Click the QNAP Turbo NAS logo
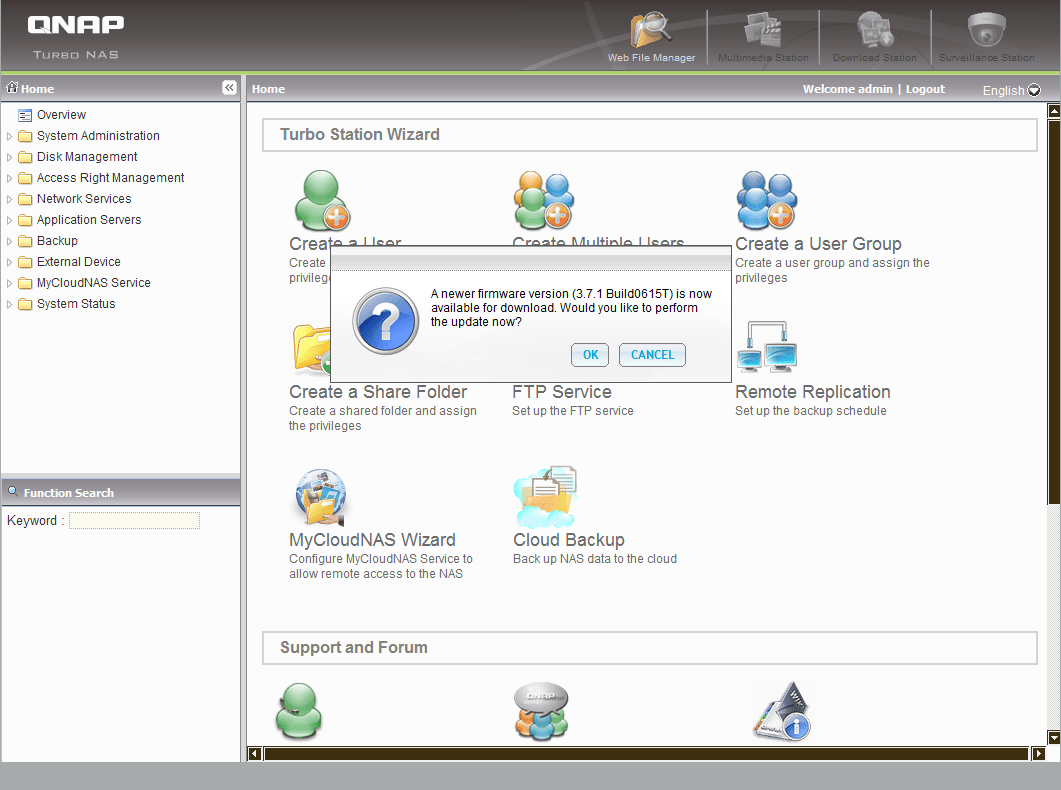The image size is (1061, 790). tap(76, 37)
